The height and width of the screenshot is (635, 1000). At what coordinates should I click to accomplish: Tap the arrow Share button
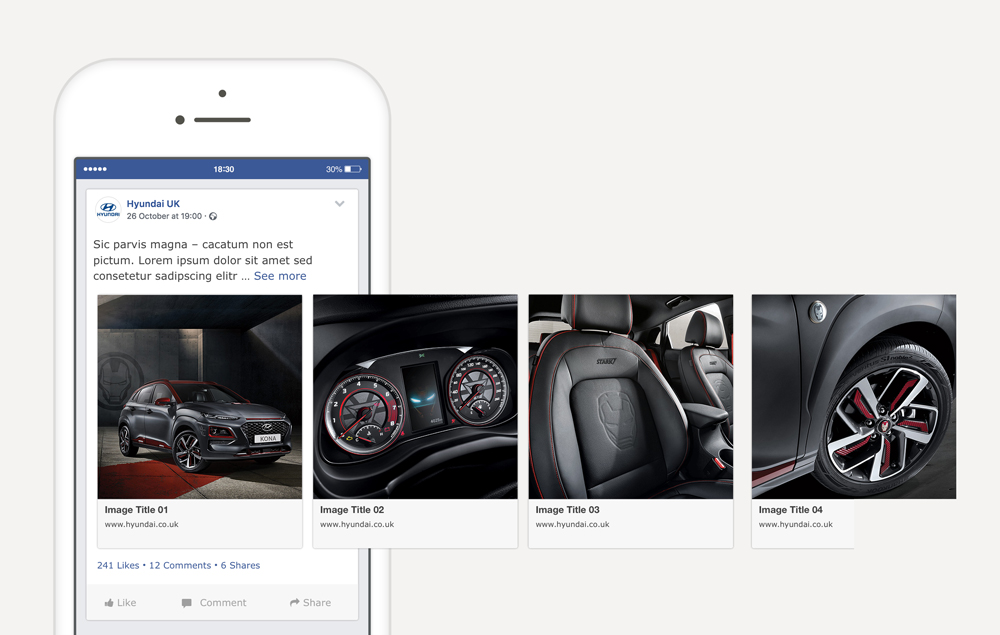coord(310,603)
